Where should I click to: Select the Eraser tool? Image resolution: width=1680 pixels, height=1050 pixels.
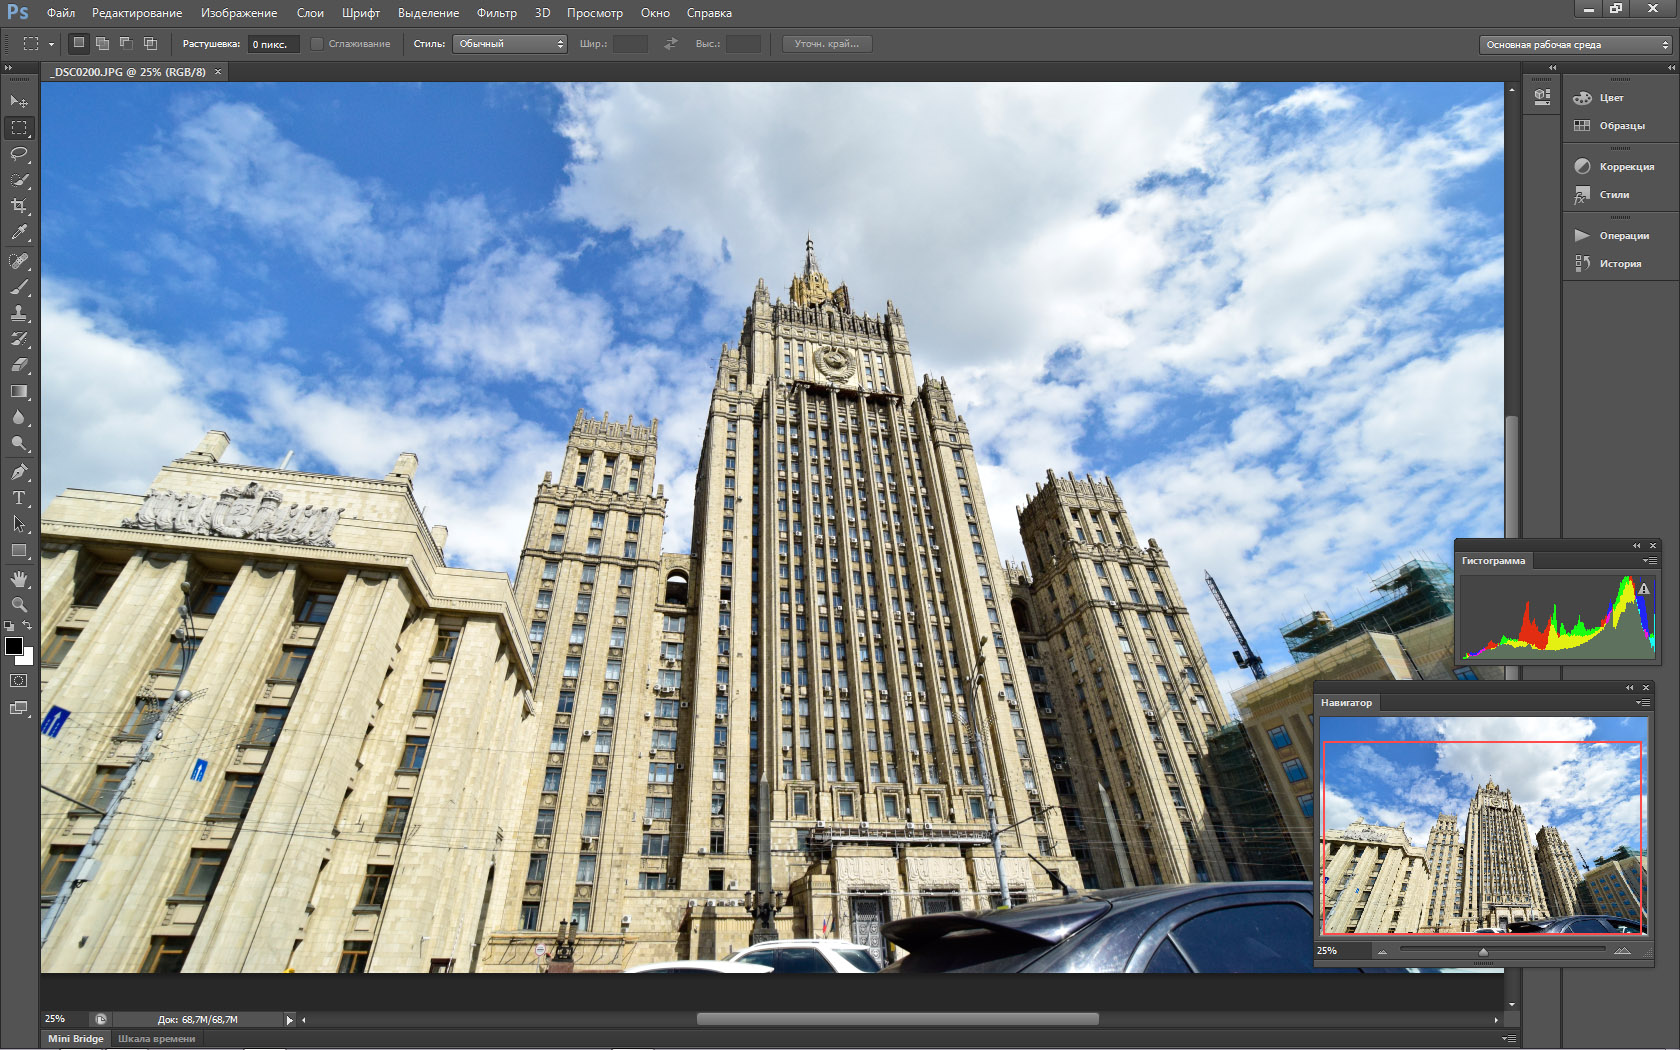tap(19, 365)
